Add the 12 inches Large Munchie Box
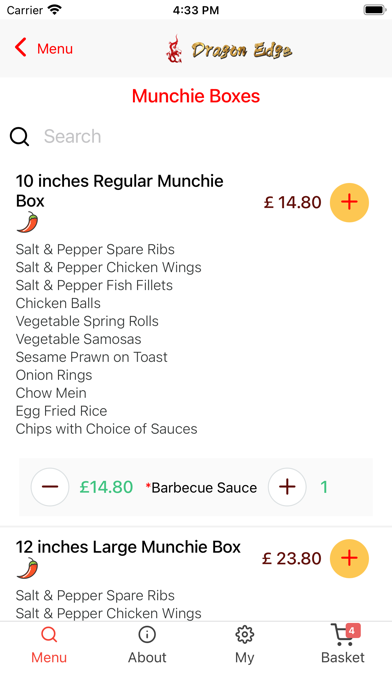The width and height of the screenshot is (392, 696). pos(349,558)
